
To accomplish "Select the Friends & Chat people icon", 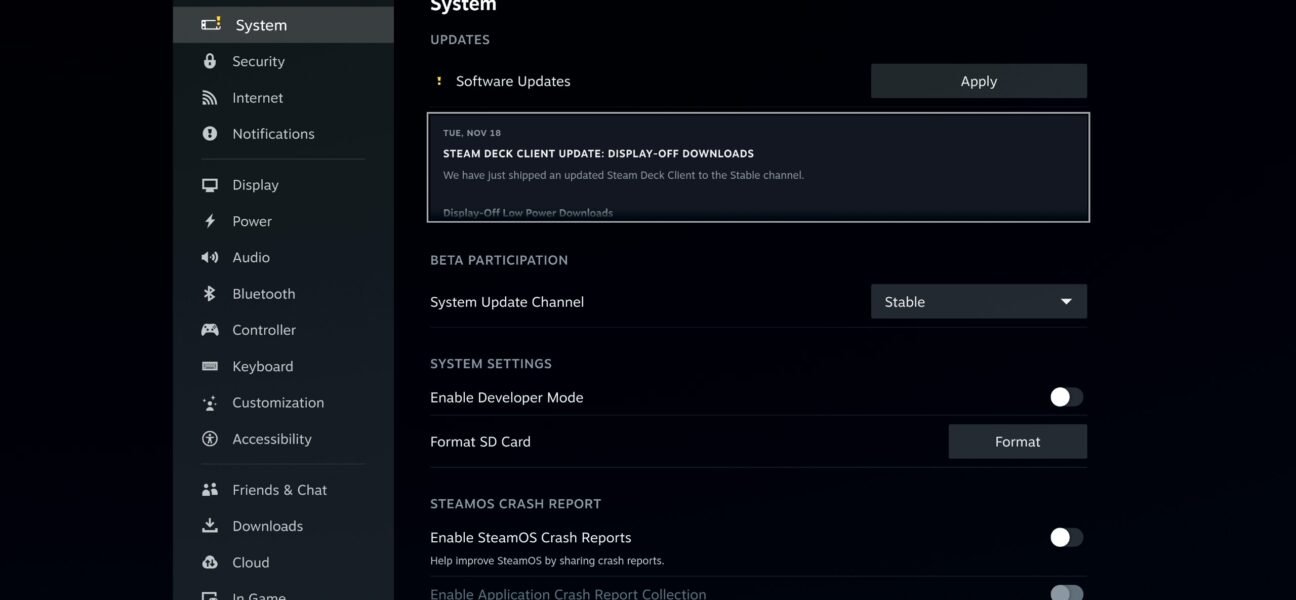I will (209, 489).
